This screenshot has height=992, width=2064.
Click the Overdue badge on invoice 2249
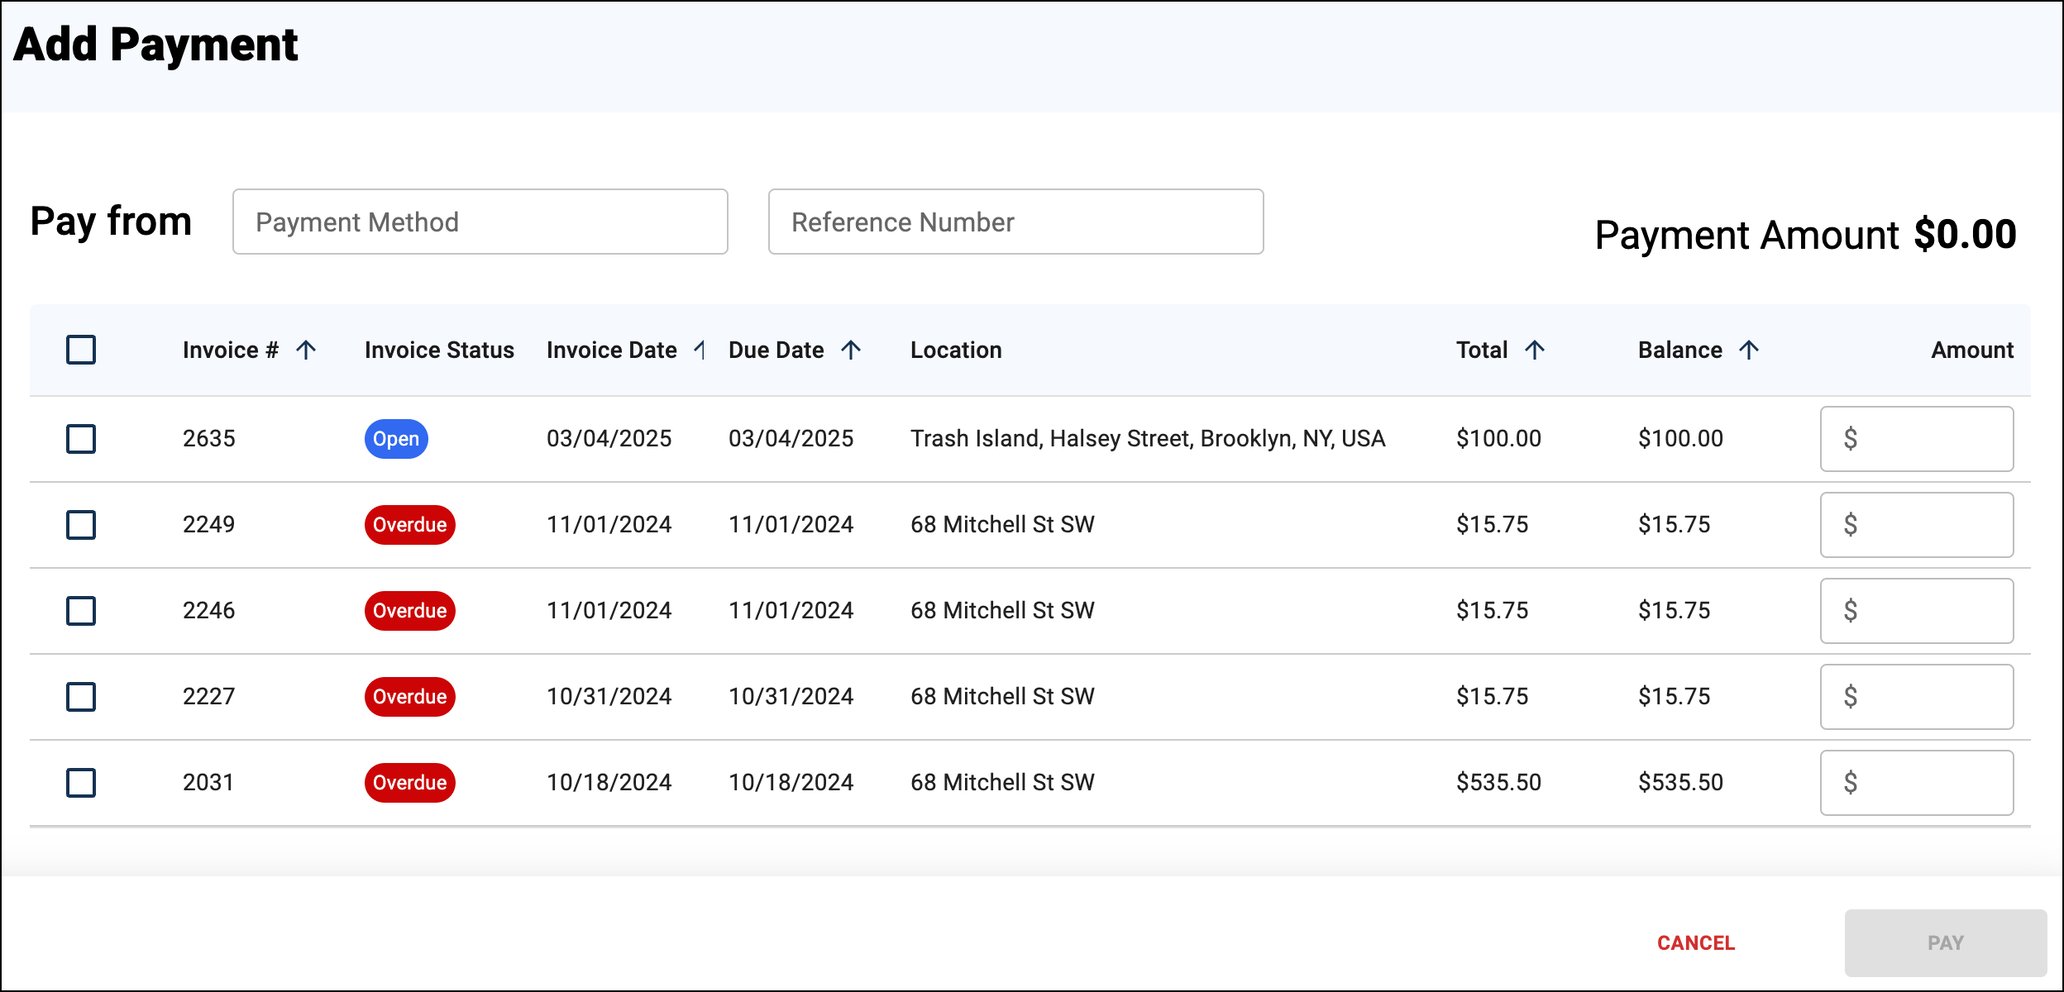tap(410, 525)
